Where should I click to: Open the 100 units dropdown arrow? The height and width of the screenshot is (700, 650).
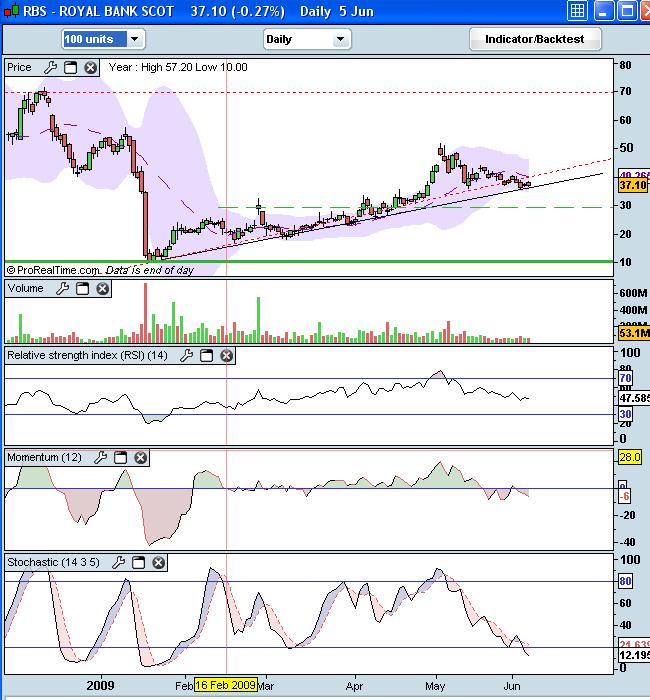point(134,39)
